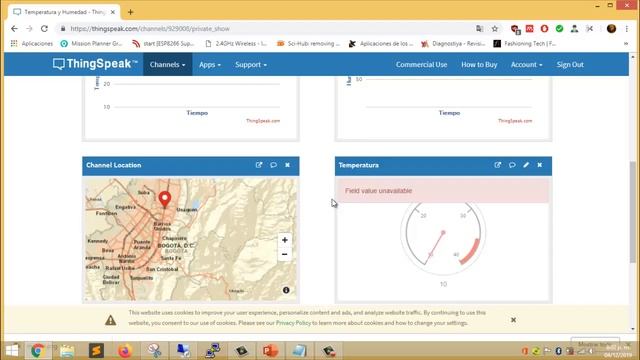
Task: Open a new browser tab
Action: click(131, 12)
